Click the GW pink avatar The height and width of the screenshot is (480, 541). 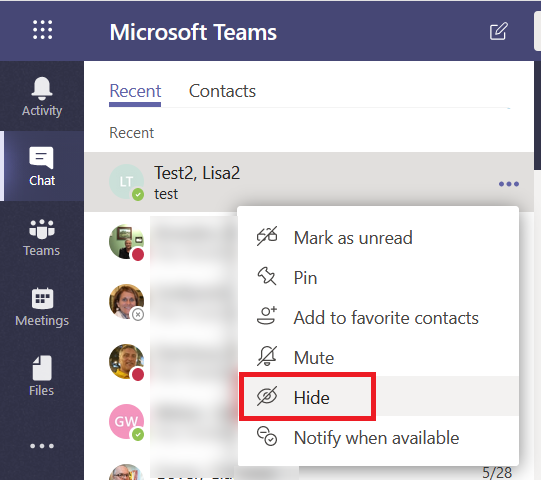(126, 421)
